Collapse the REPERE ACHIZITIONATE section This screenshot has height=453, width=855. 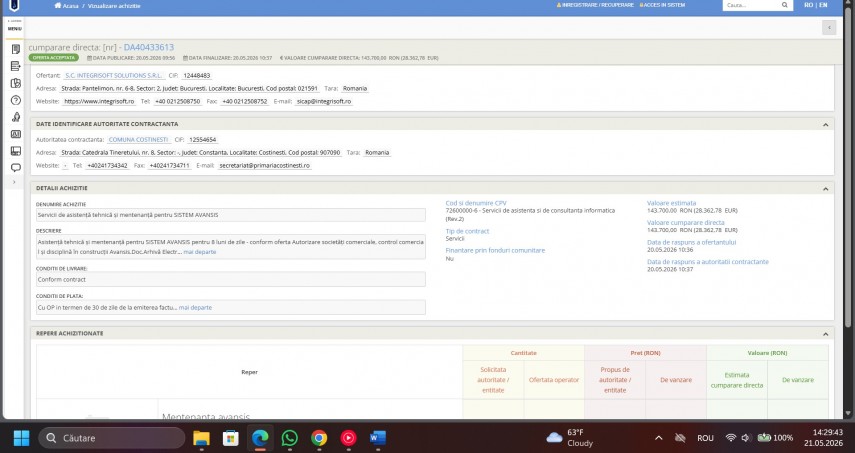pos(825,334)
